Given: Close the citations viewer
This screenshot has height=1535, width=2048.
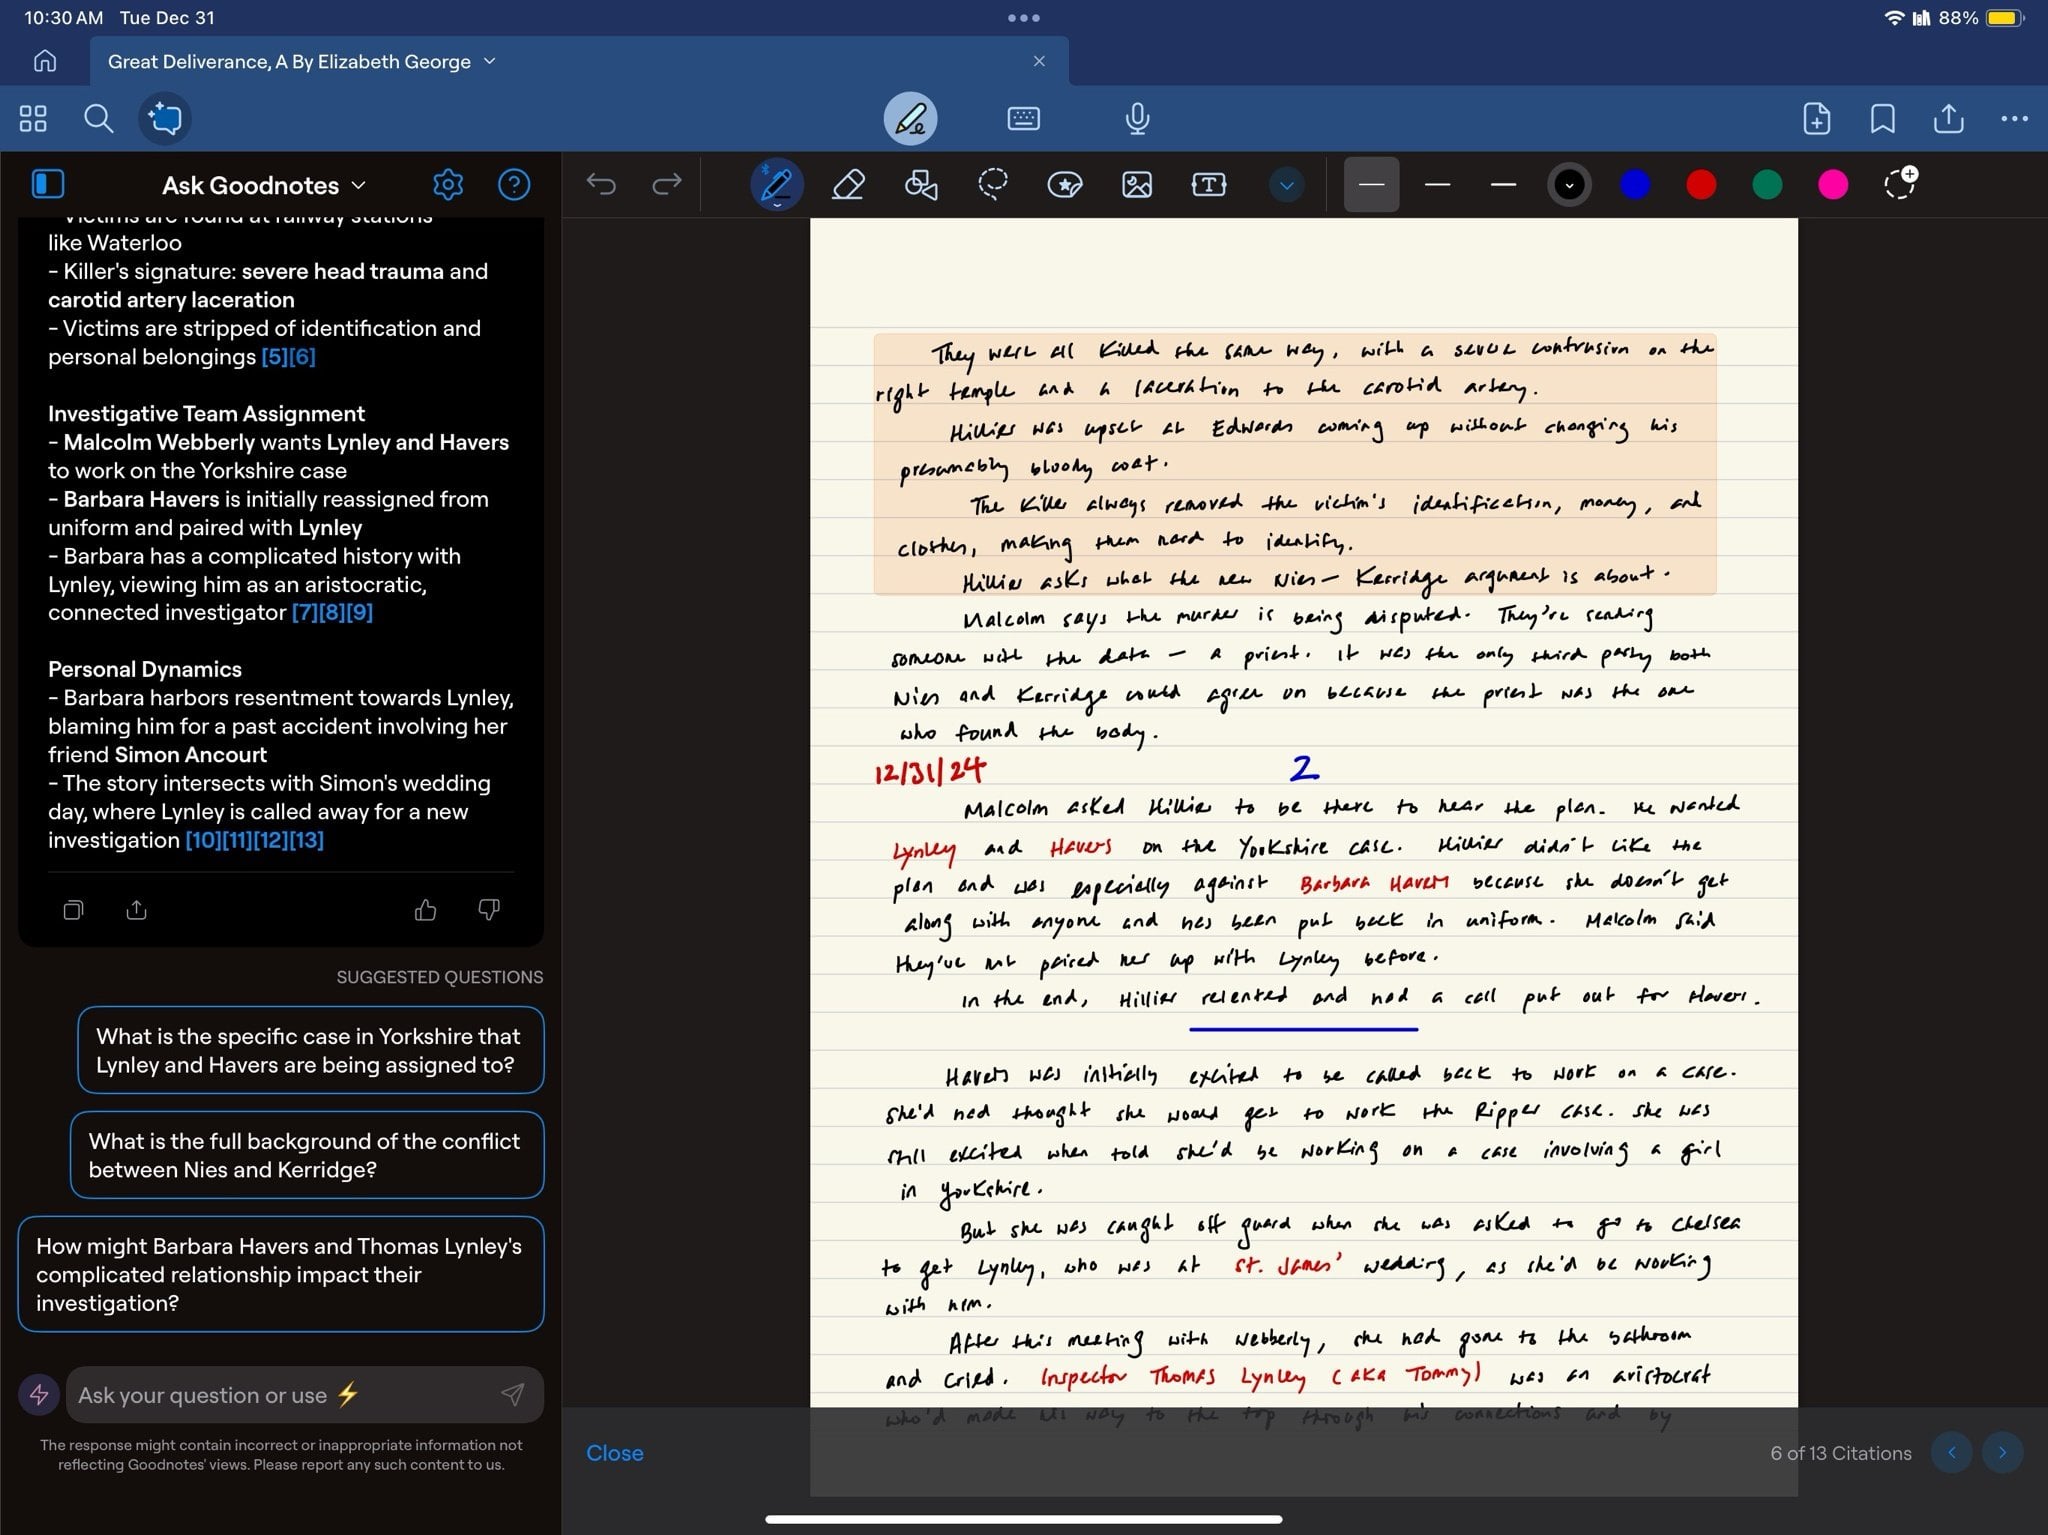Looking at the screenshot, I should (615, 1453).
